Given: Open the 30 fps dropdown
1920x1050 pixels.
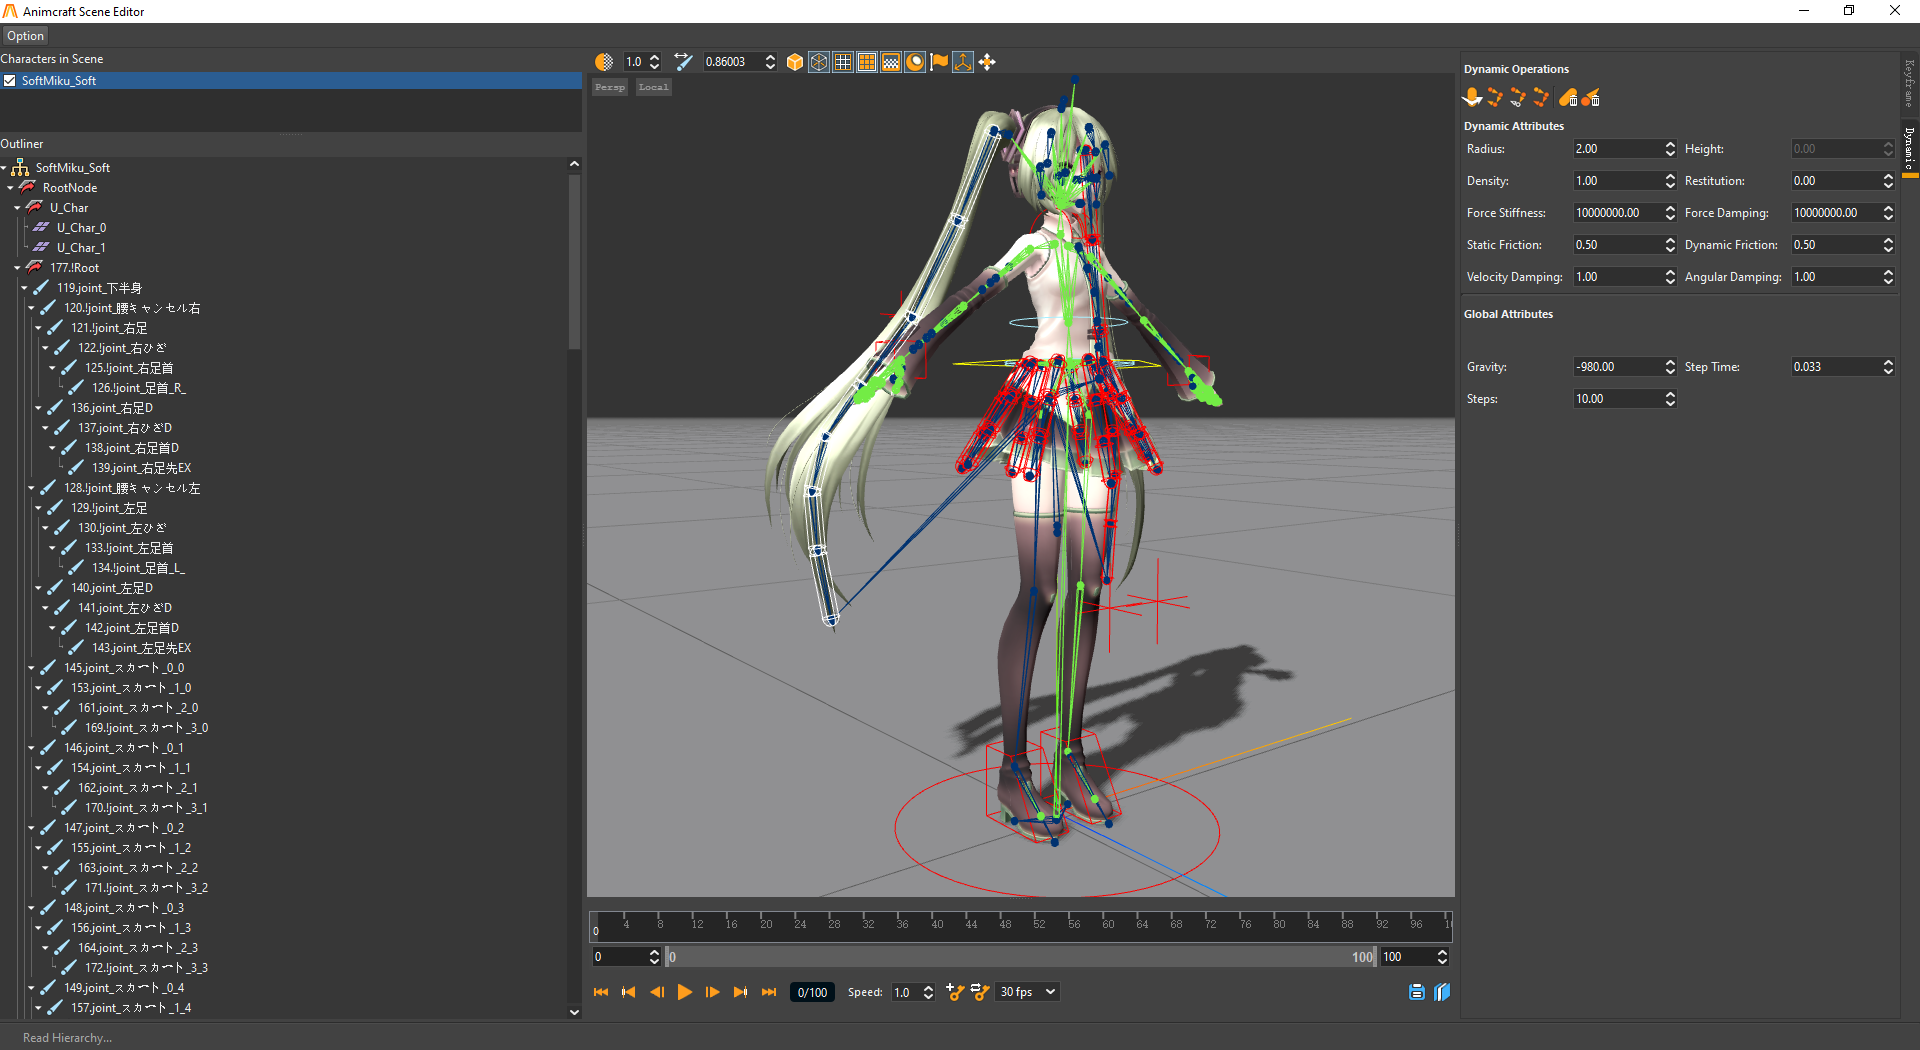Looking at the screenshot, I should 1028,992.
